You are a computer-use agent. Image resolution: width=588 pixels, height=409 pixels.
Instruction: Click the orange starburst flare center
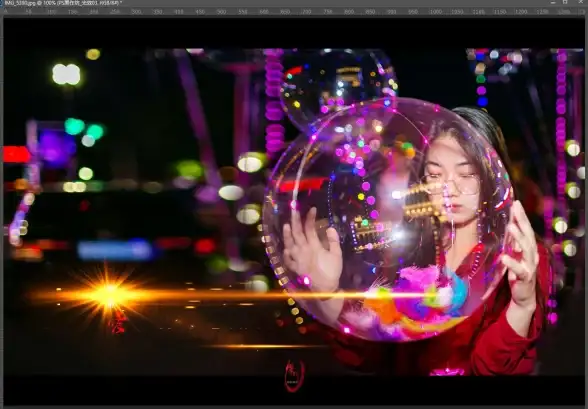109,295
